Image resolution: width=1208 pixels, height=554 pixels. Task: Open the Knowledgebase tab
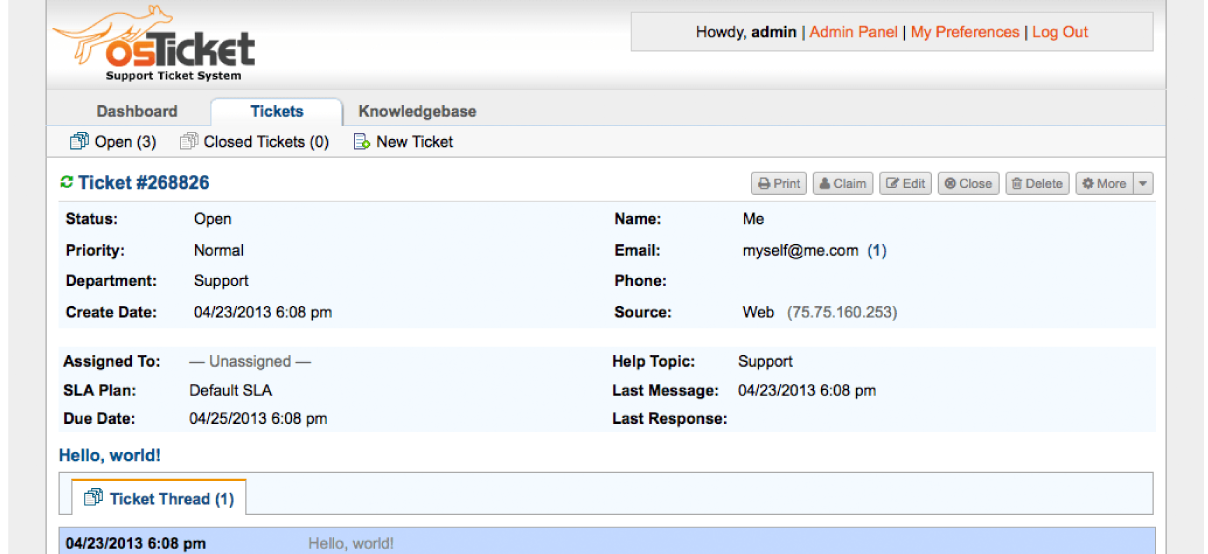pyautogui.click(x=417, y=111)
